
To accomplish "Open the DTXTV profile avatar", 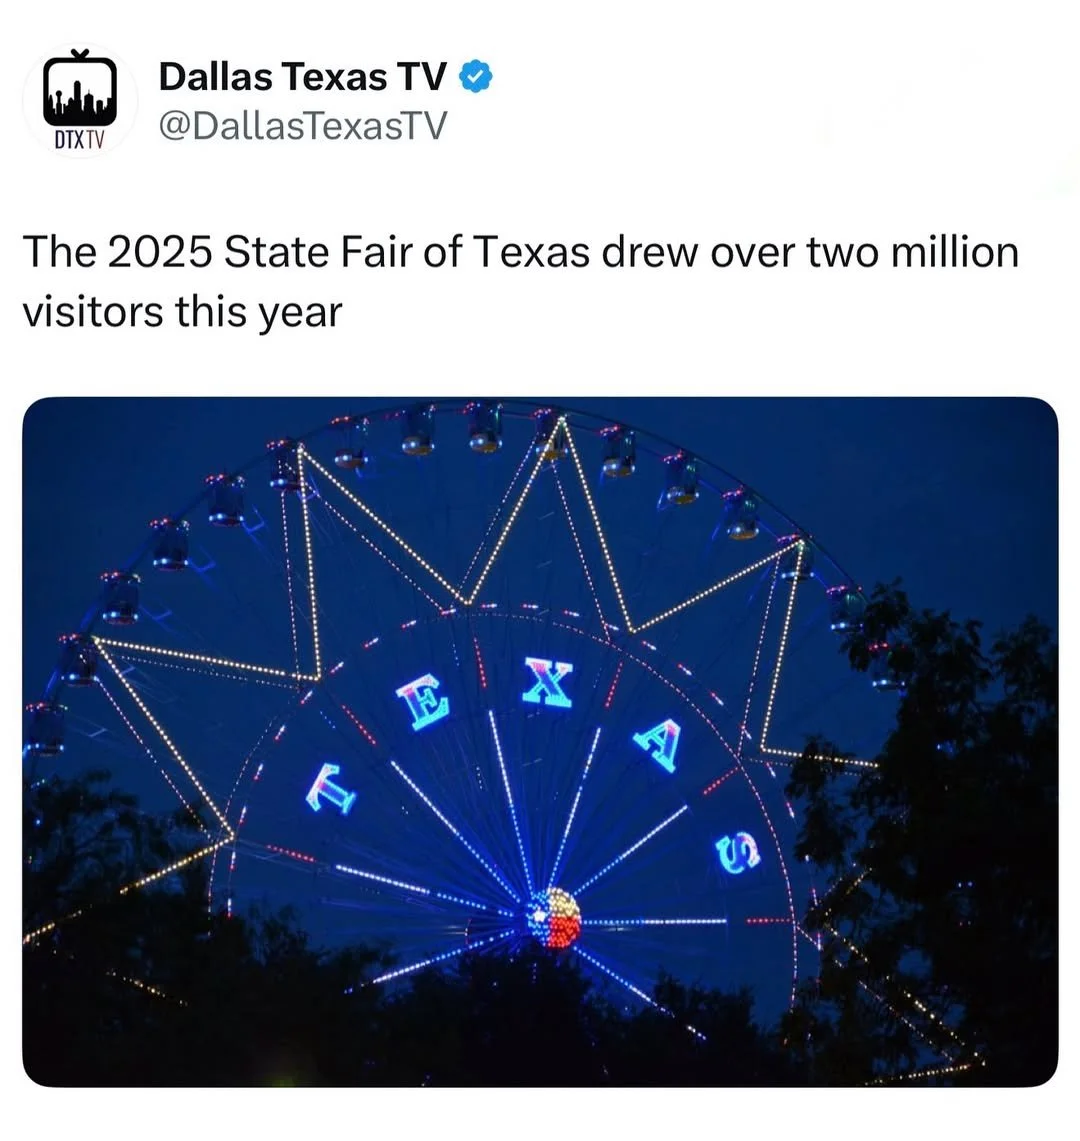I will tap(80, 100).
